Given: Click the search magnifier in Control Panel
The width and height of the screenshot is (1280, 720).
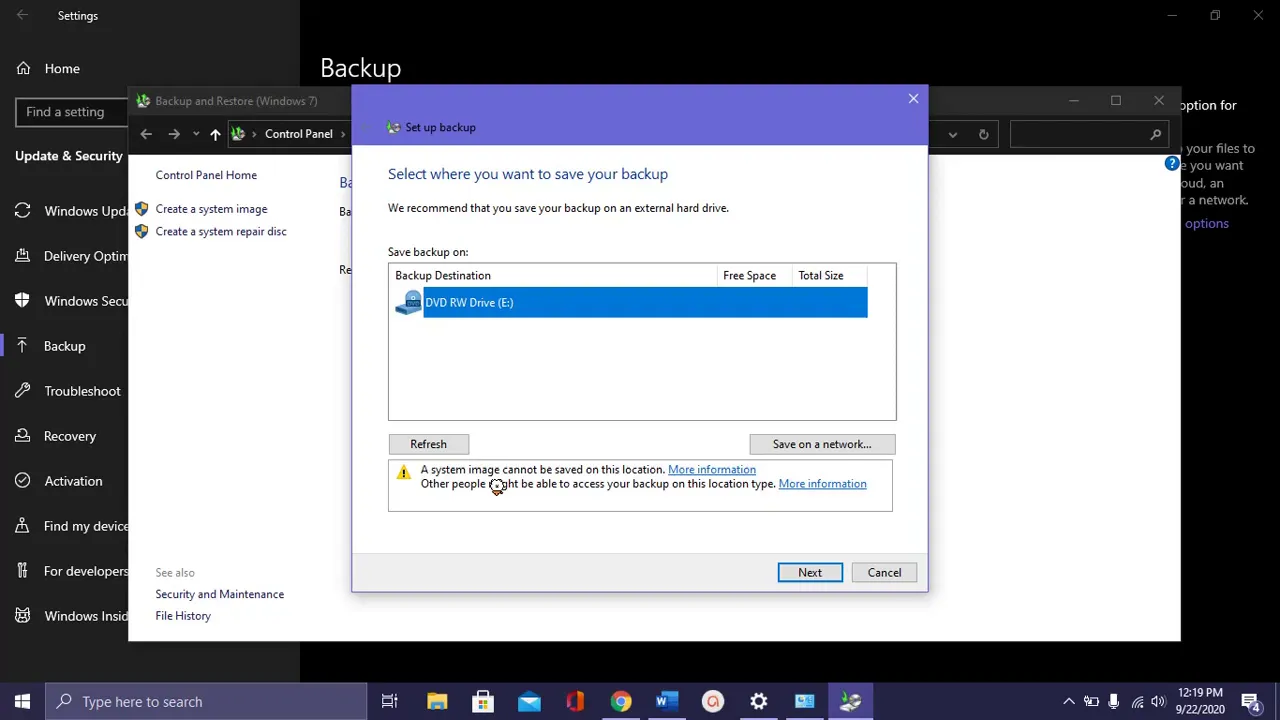Looking at the screenshot, I should click(x=1156, y=134).
